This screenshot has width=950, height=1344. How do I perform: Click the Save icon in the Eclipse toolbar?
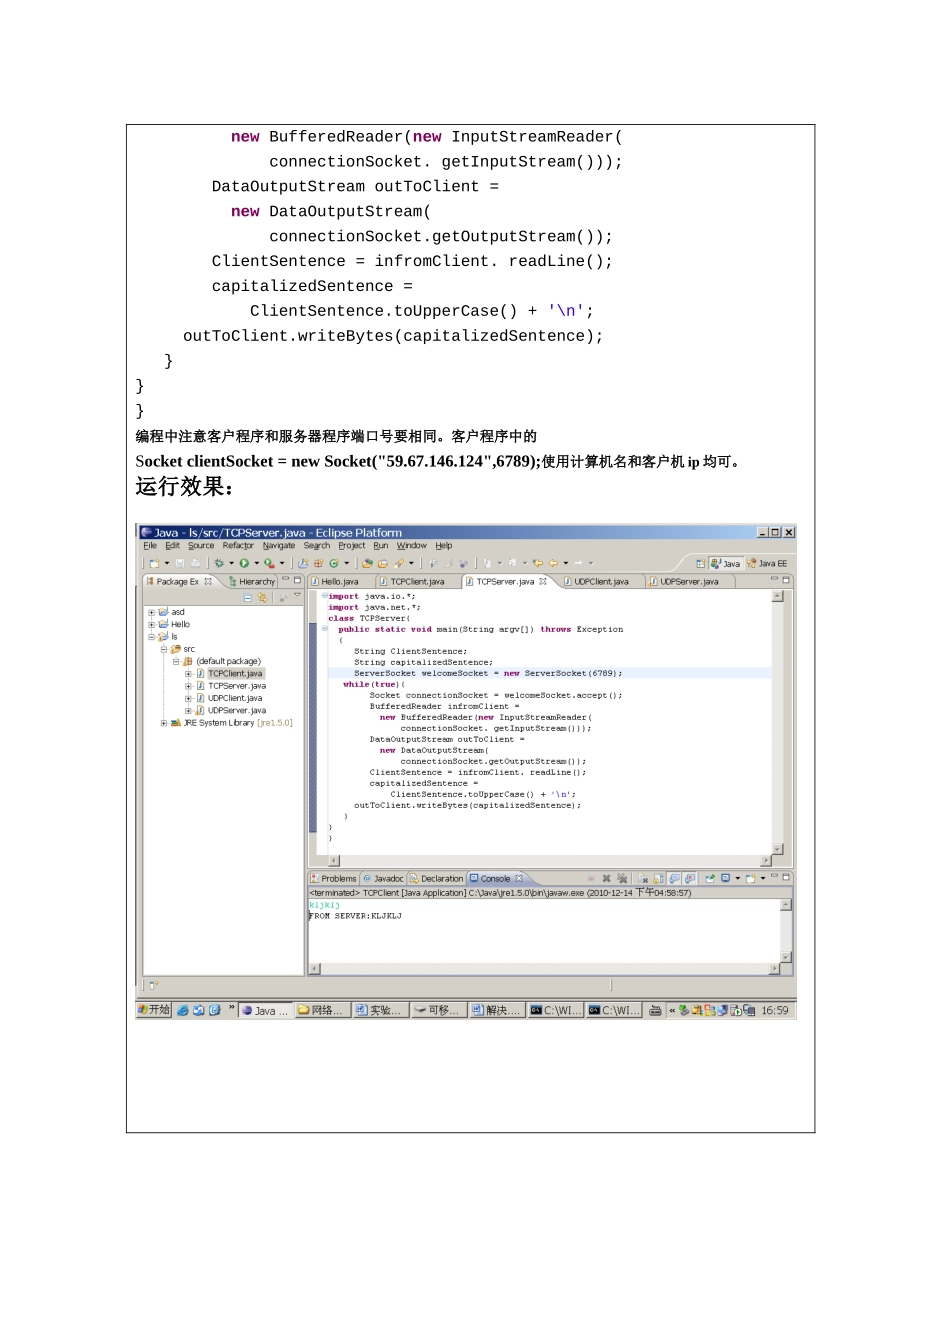[179, 563]
